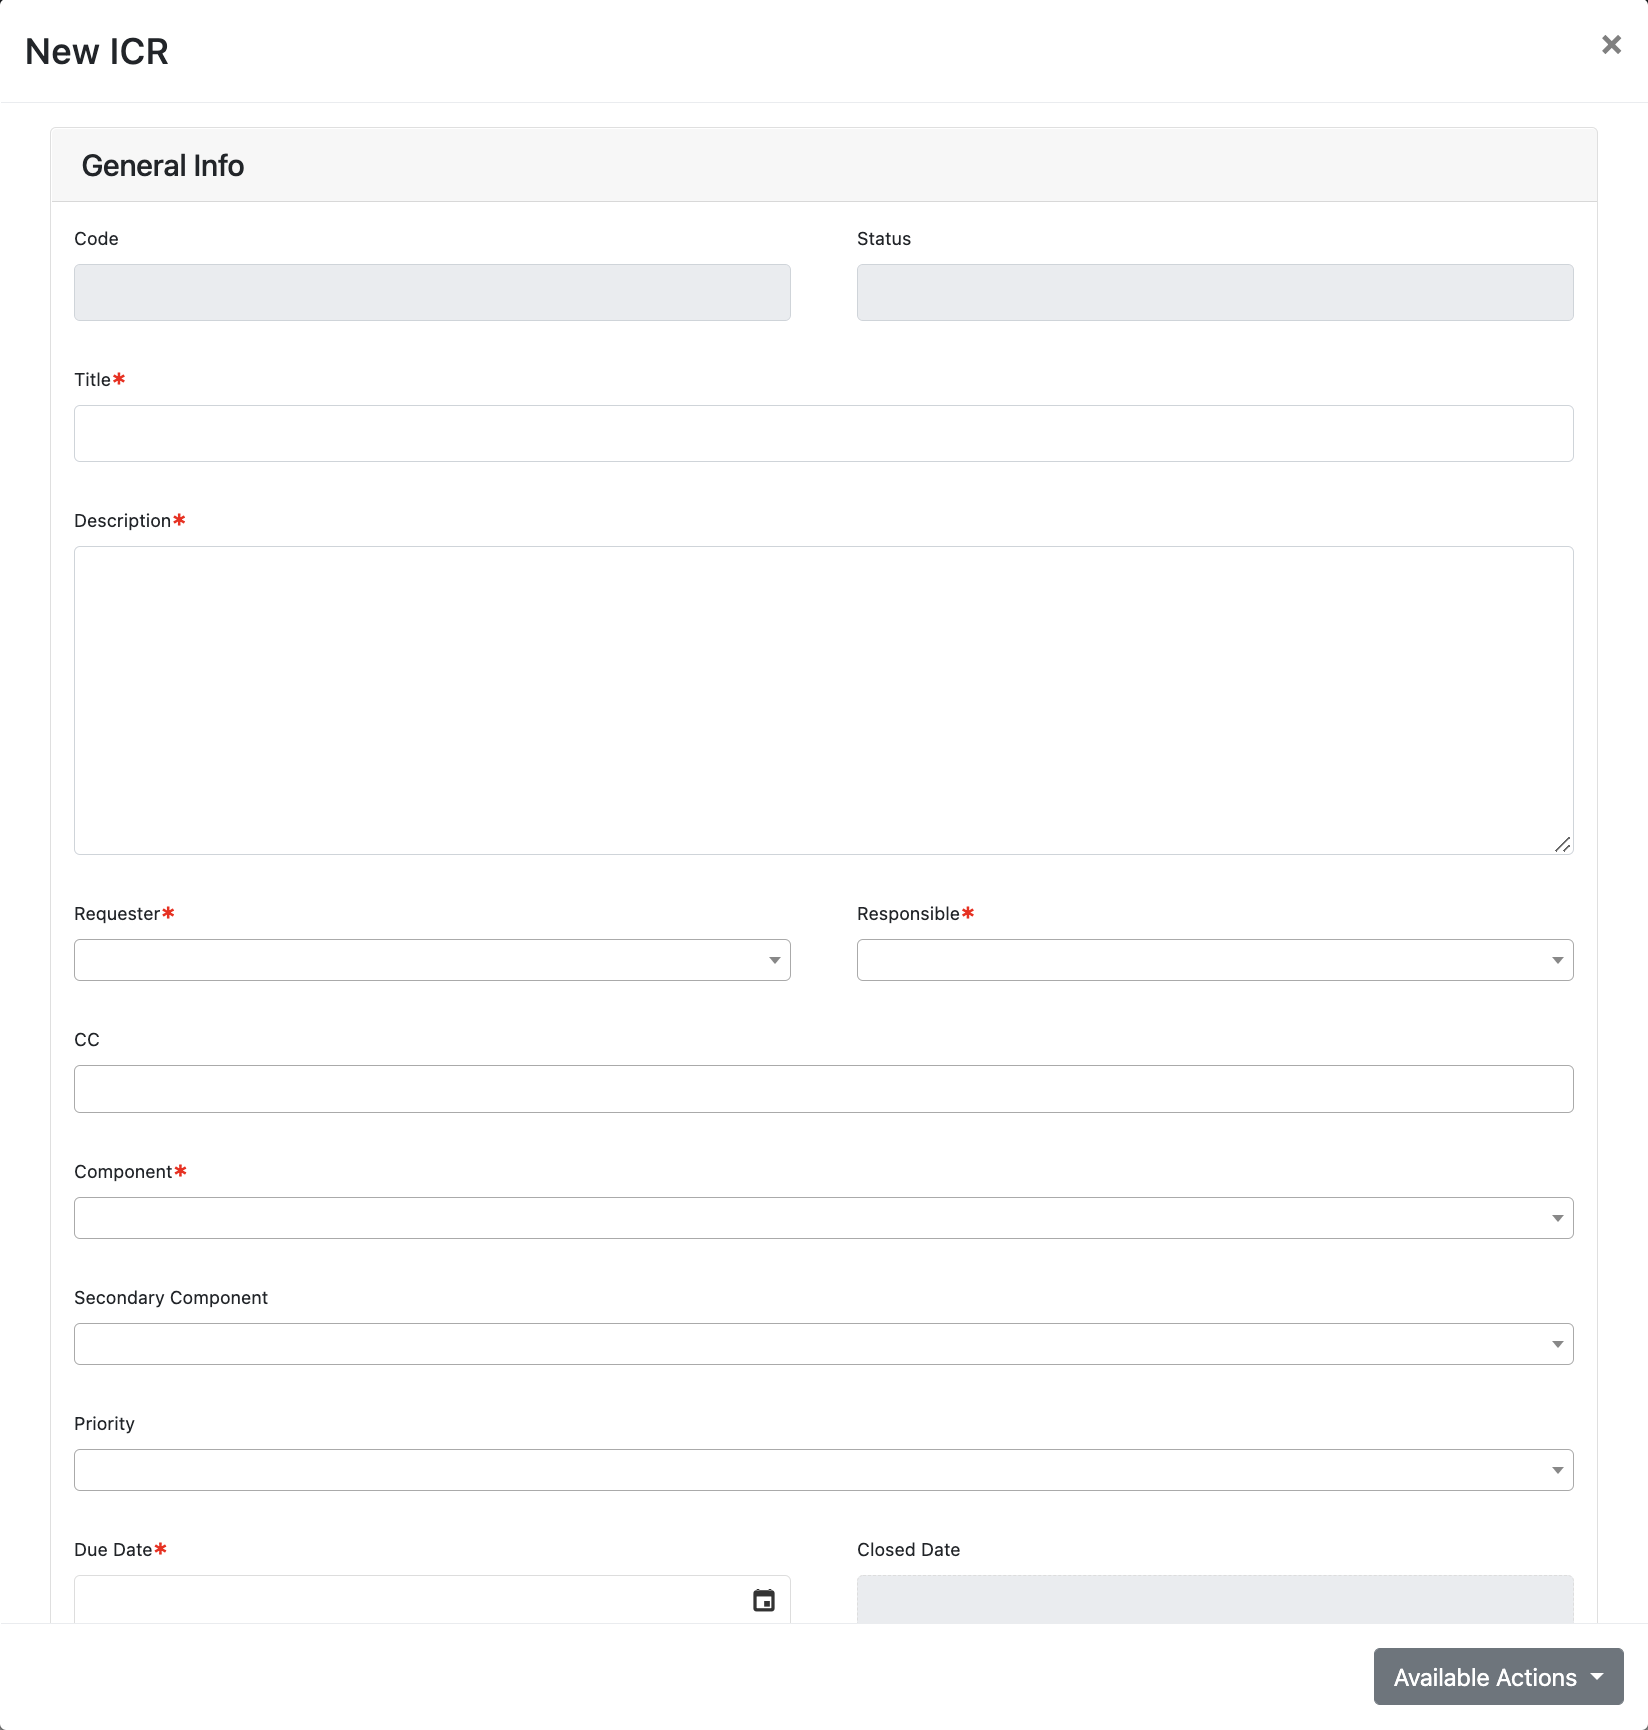Screen dimensions: 1648x1730
Task: Open the Due Date calendar picker icon
Action: pyautogui.click(x=764, y=1600)
